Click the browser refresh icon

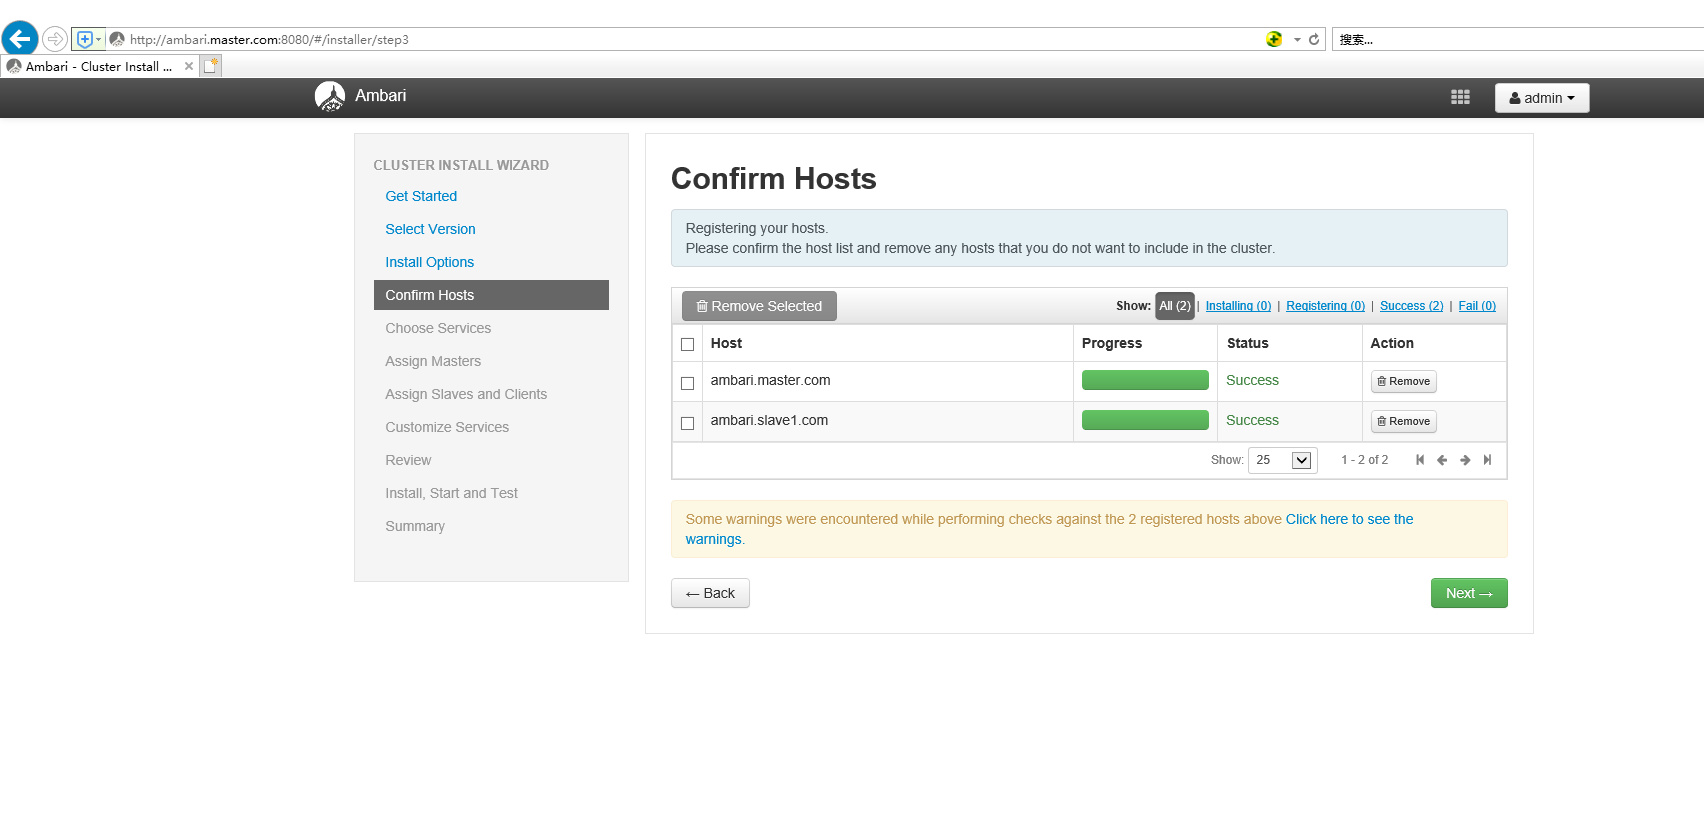pos(1314,39)
